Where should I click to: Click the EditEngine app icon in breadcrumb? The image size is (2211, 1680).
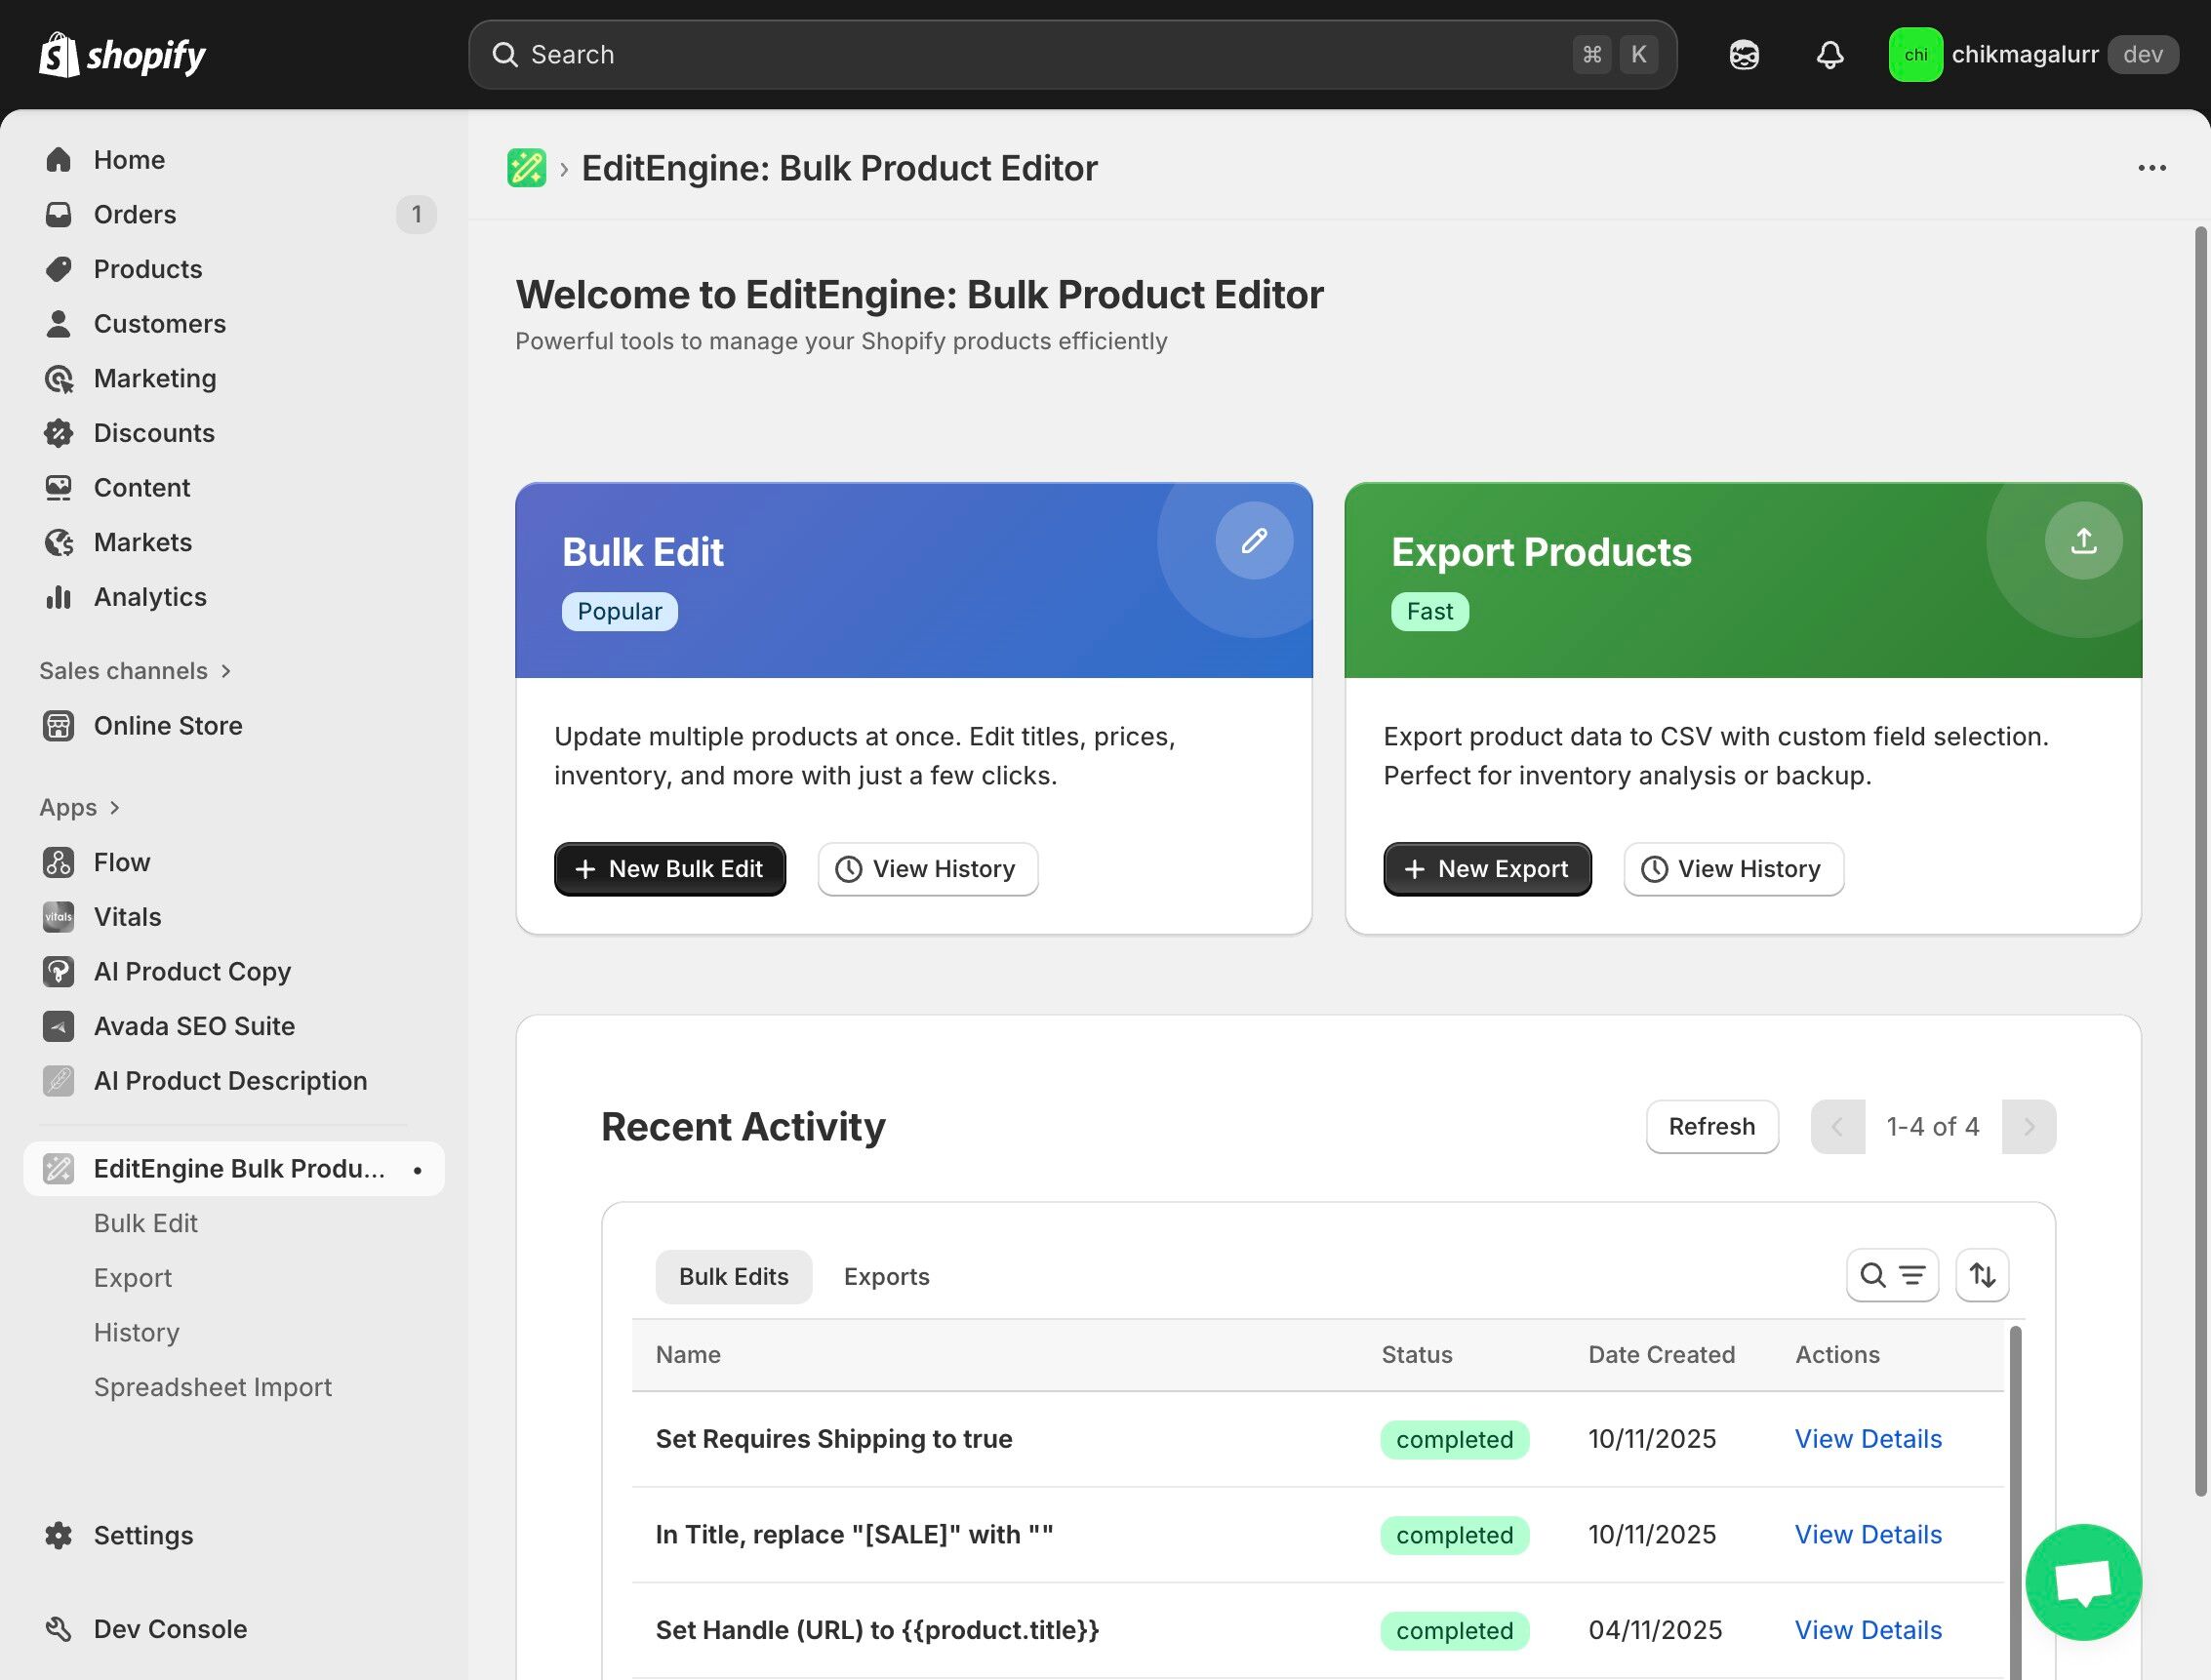point(527,168)
